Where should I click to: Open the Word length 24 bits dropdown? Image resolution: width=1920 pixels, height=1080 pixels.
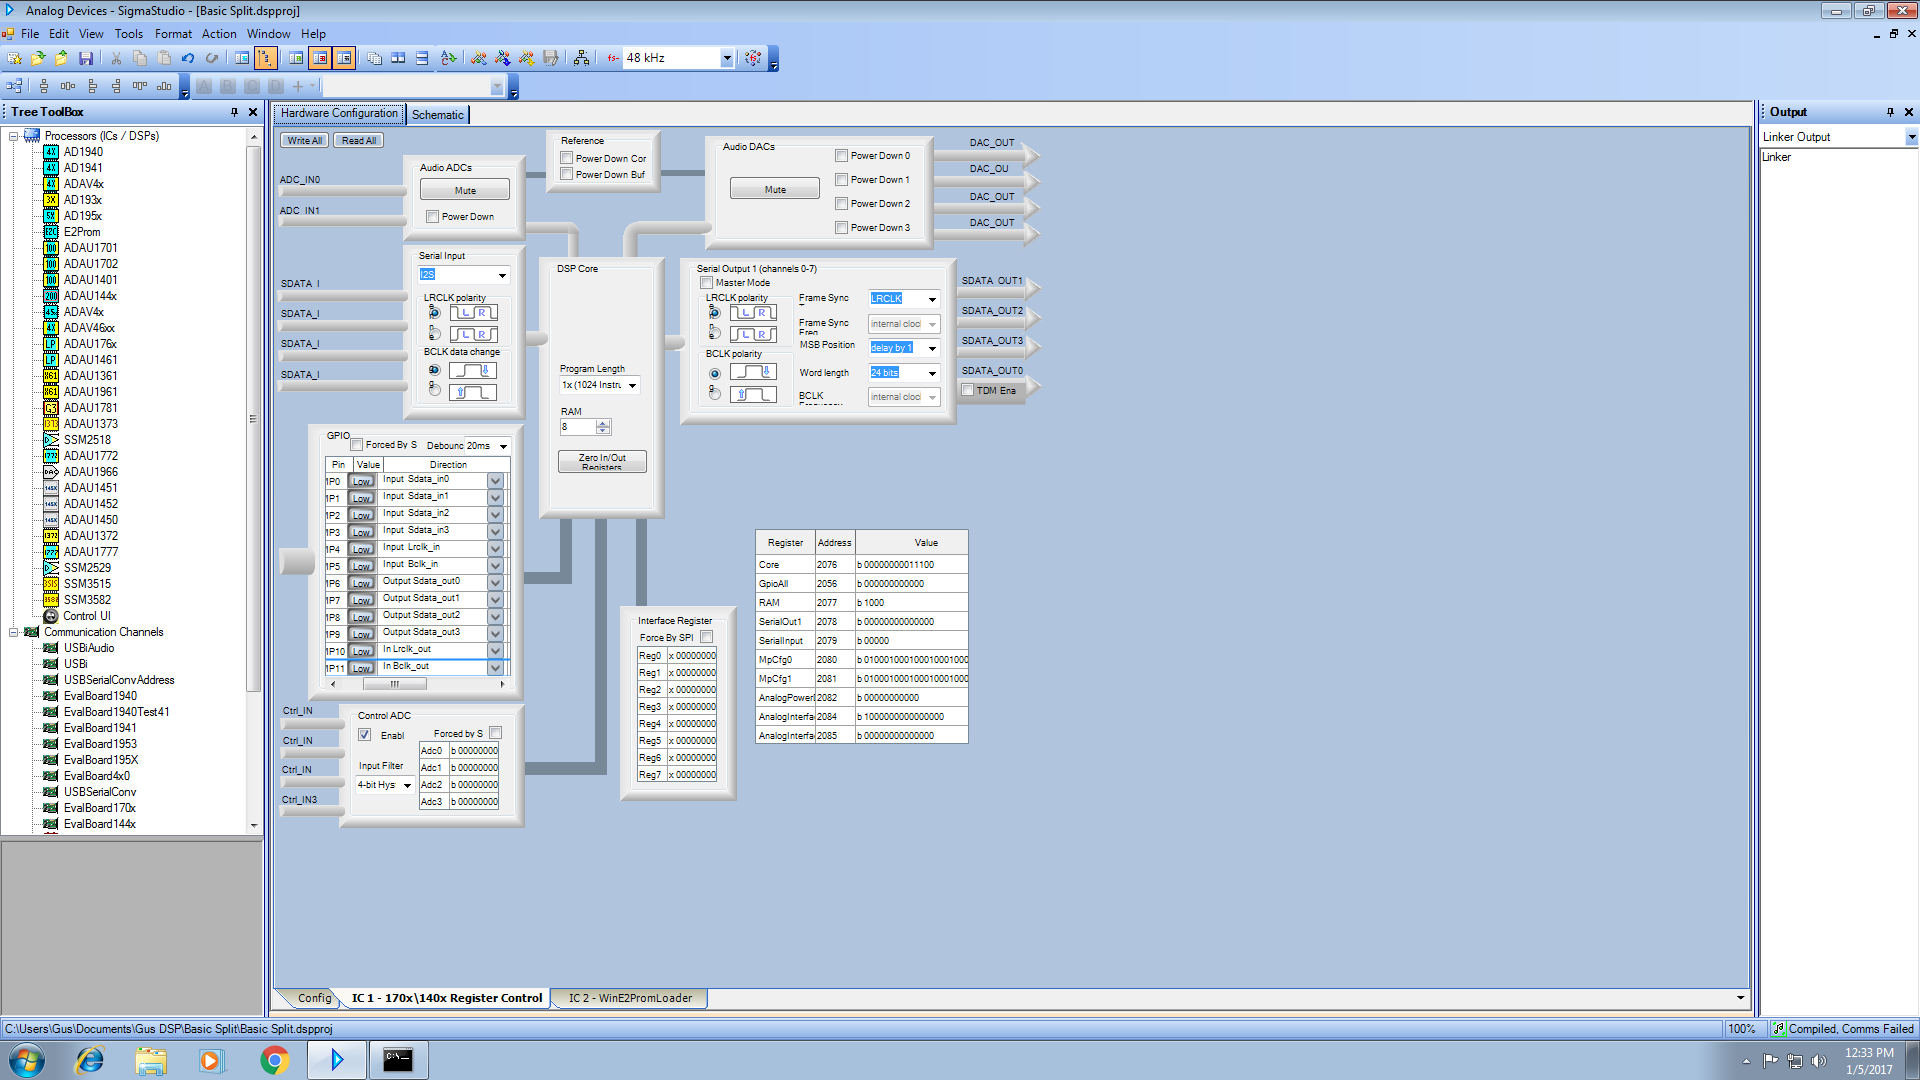click(932, 373)
